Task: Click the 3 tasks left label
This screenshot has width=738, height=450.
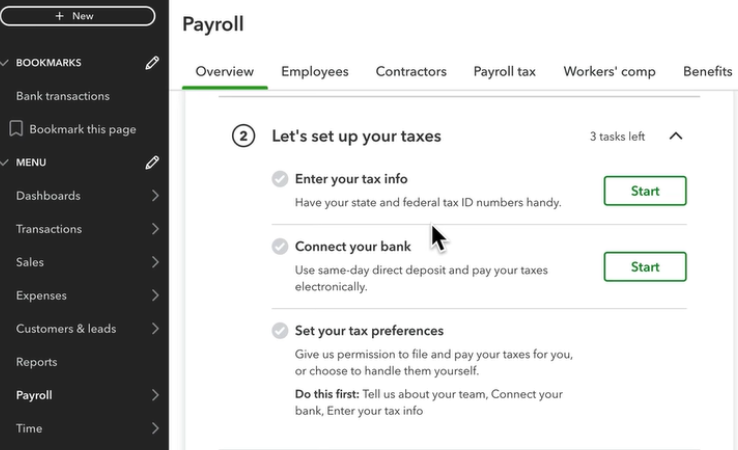Action: [x=617, y=137]
